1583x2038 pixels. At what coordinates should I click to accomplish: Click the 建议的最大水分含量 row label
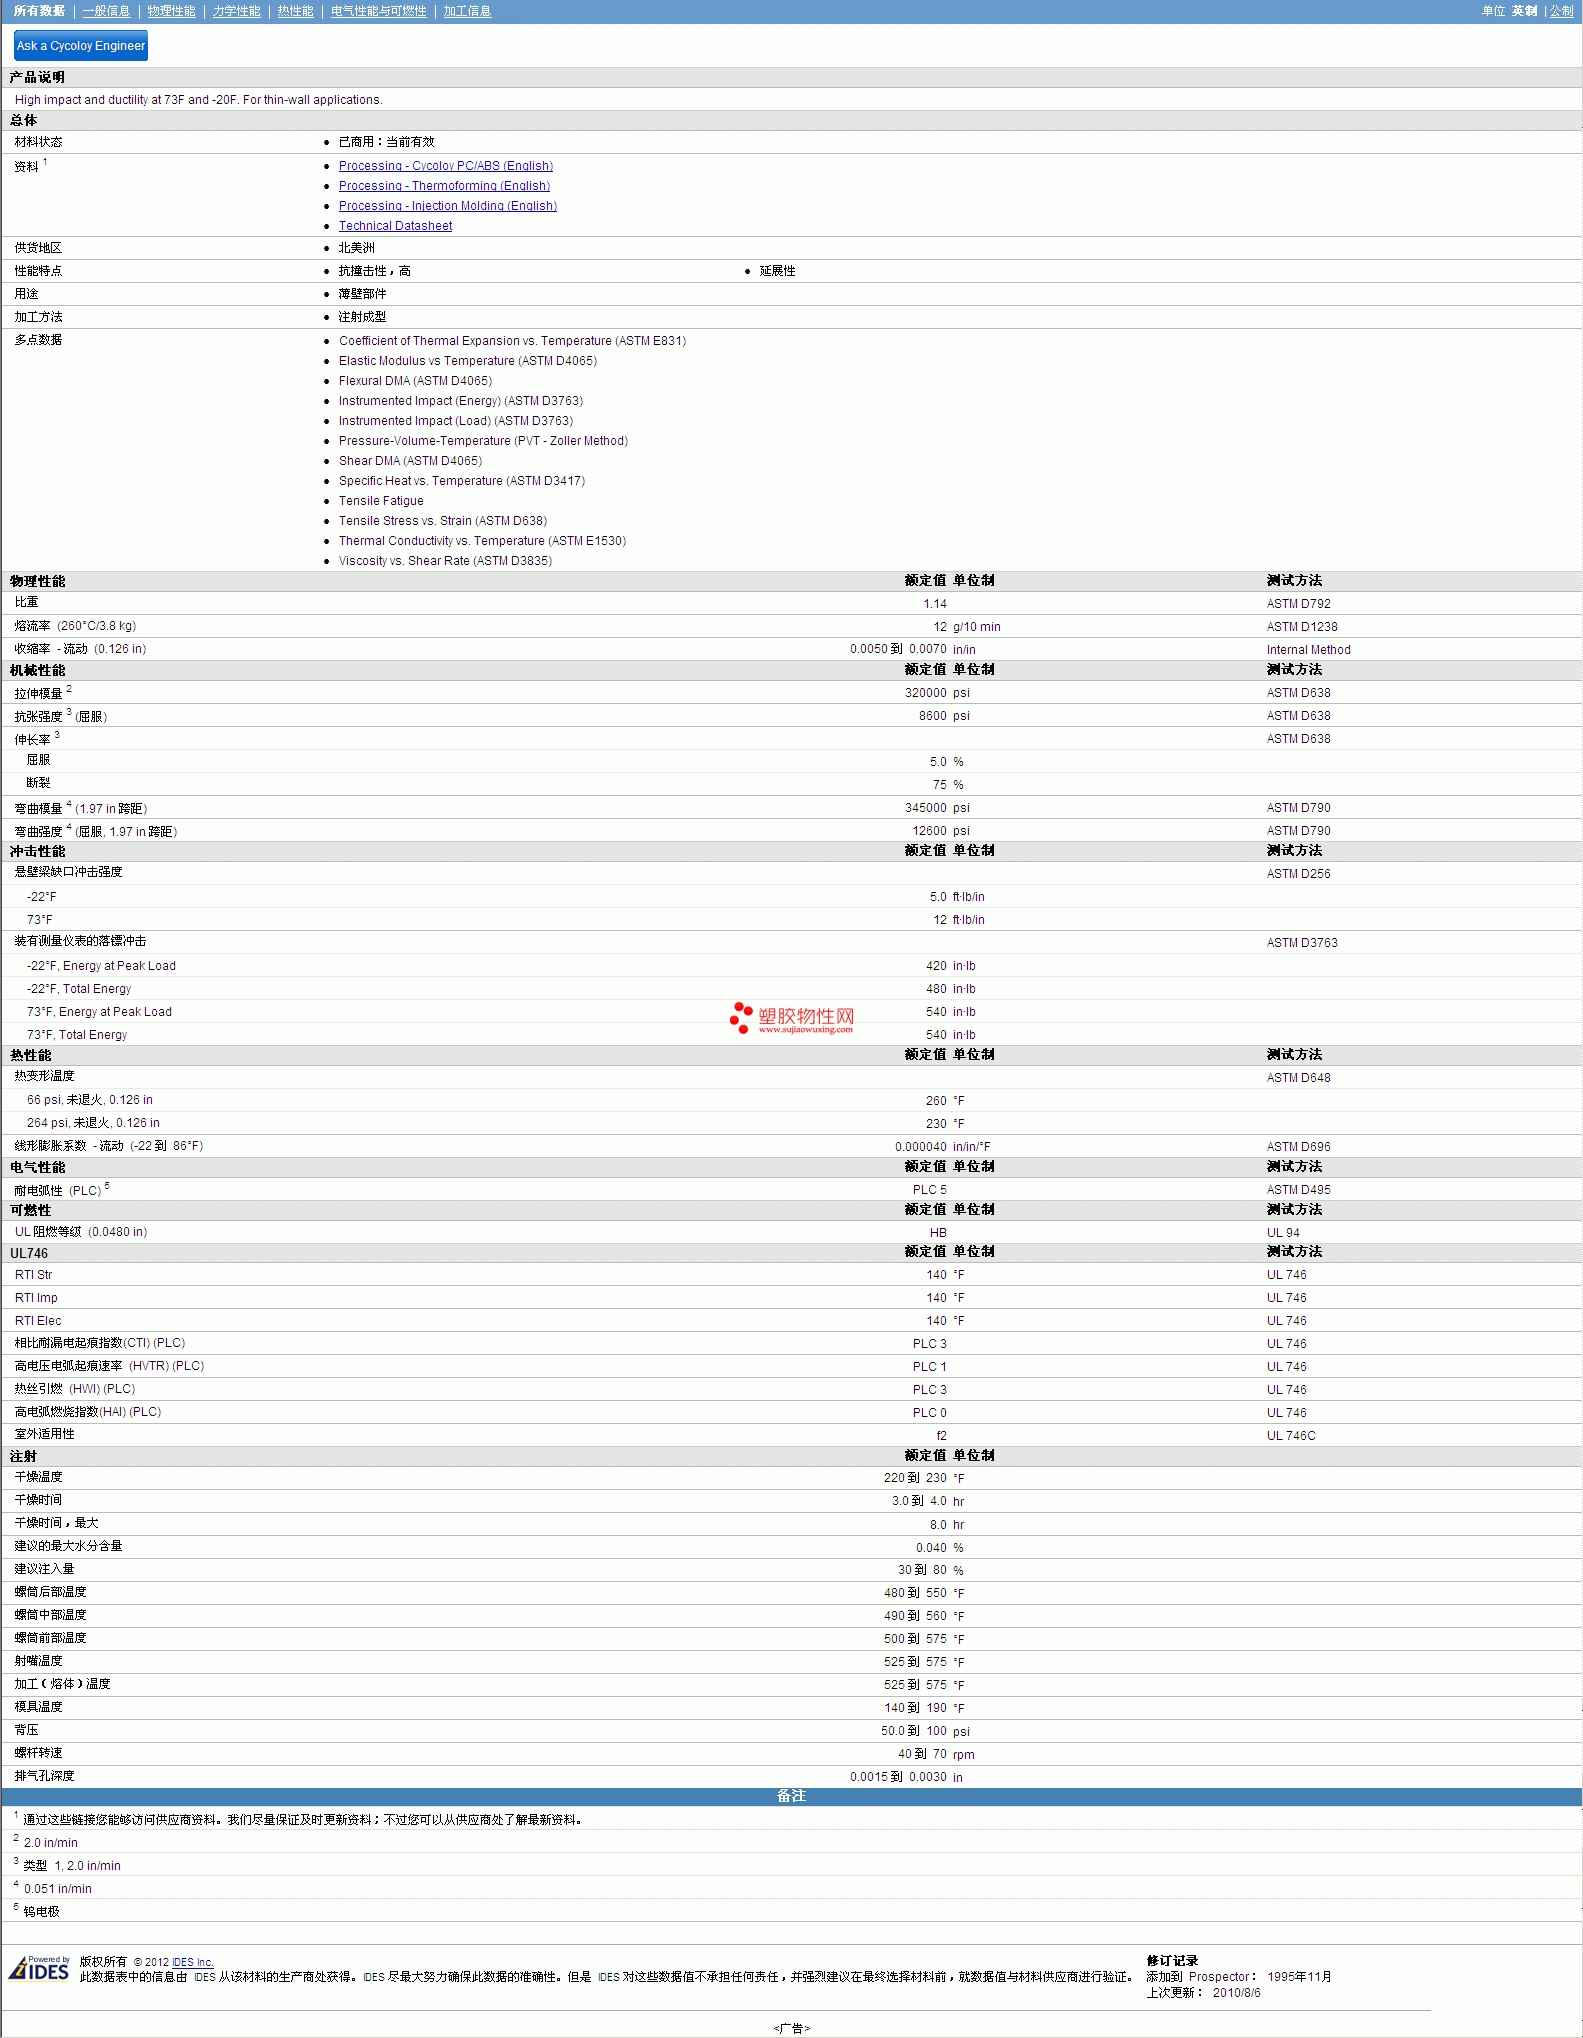68,1546
